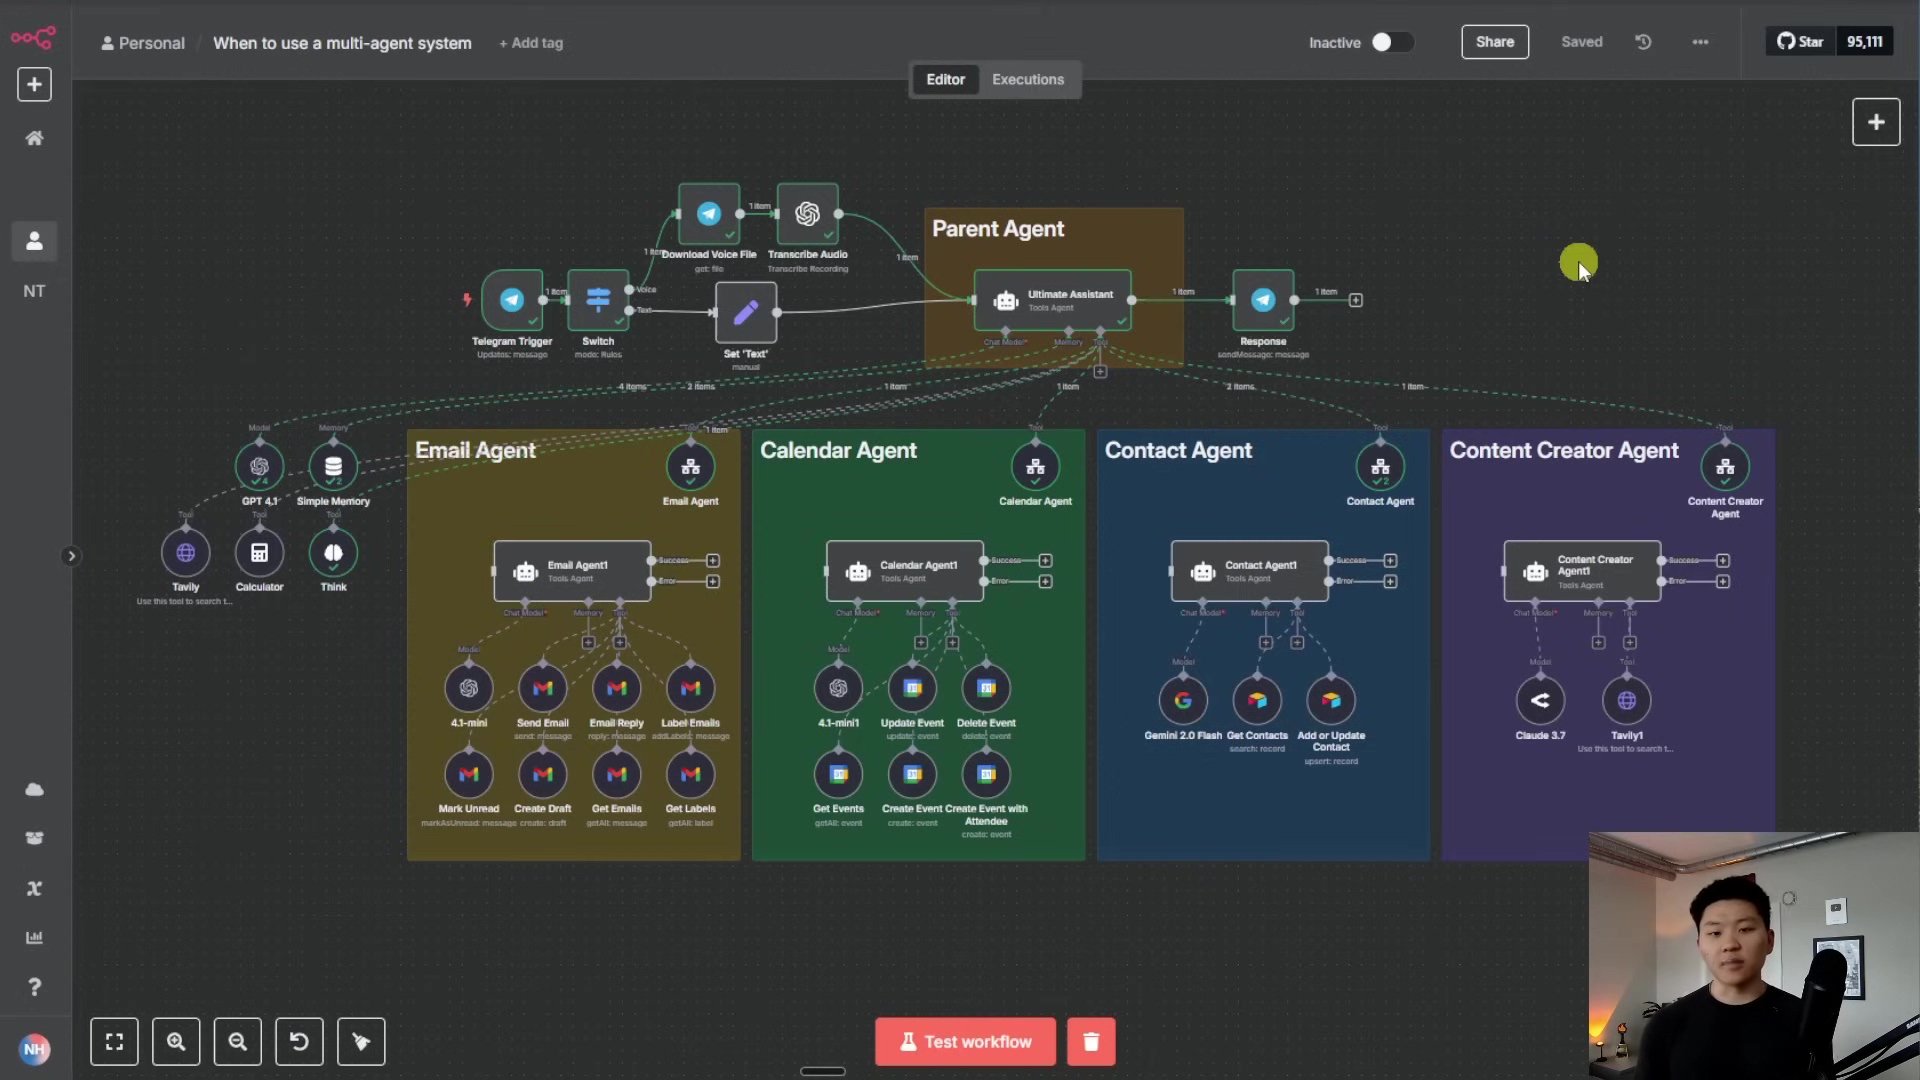Open the Gemini 2.0 Flash model node
Screen dimensions: 1920x1080
[1183, 701]
